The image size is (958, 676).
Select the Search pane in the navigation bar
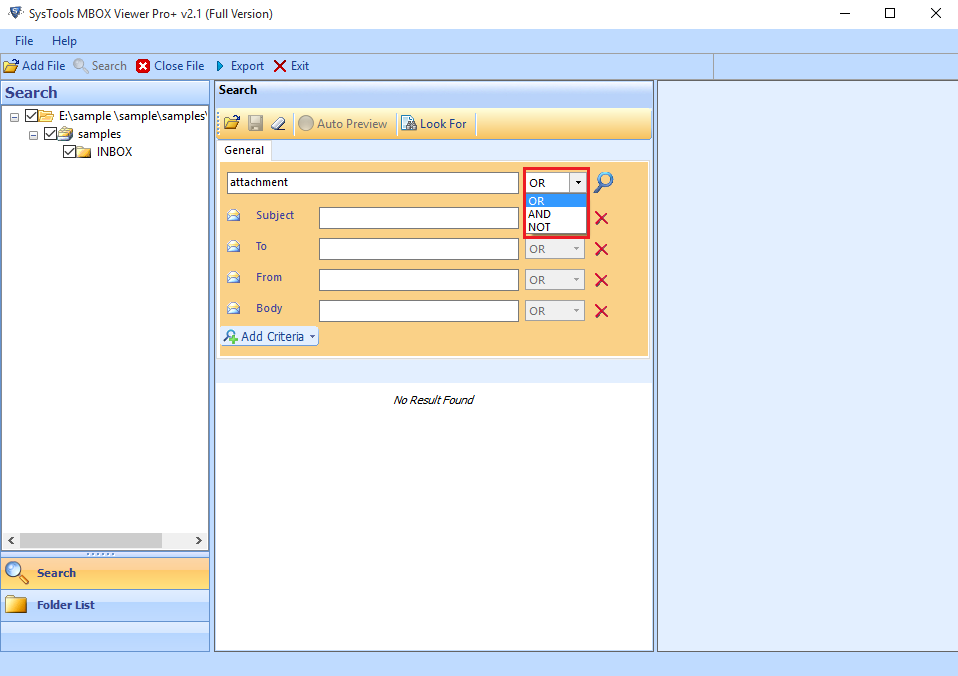pyautogui.click(x=105, y=573)
